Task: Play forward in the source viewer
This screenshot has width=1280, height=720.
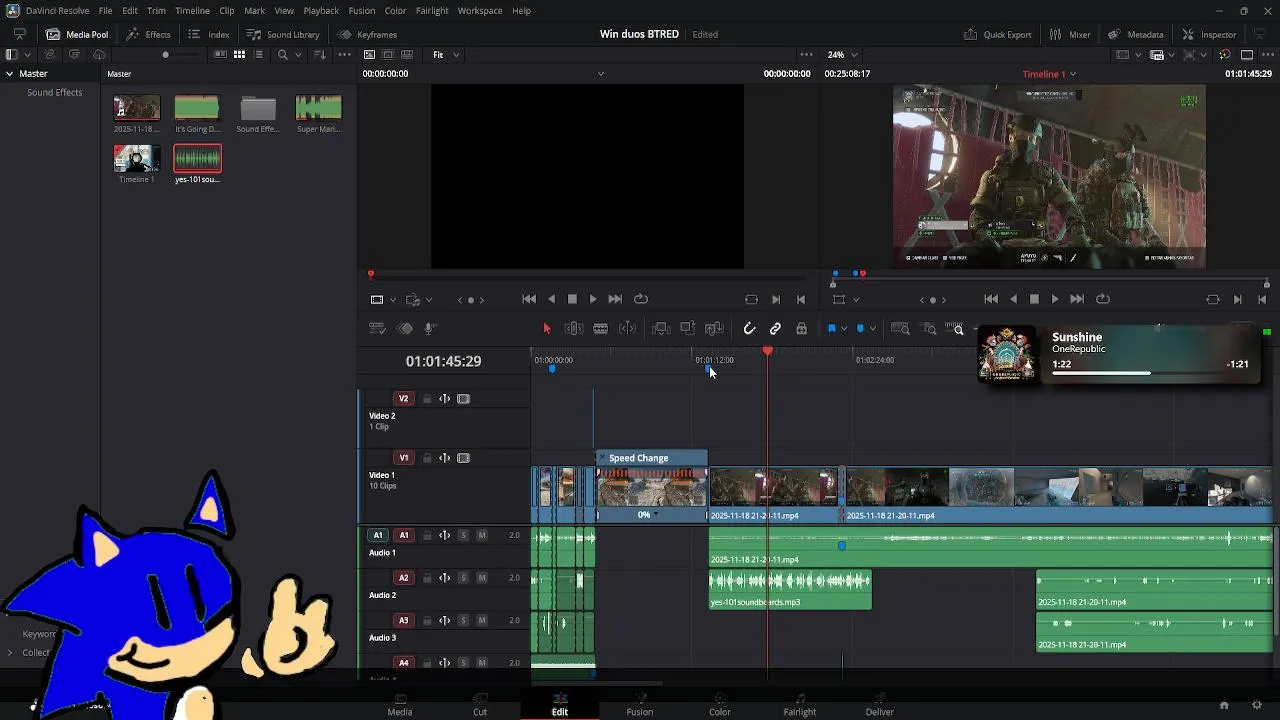Action: [593, 299]
